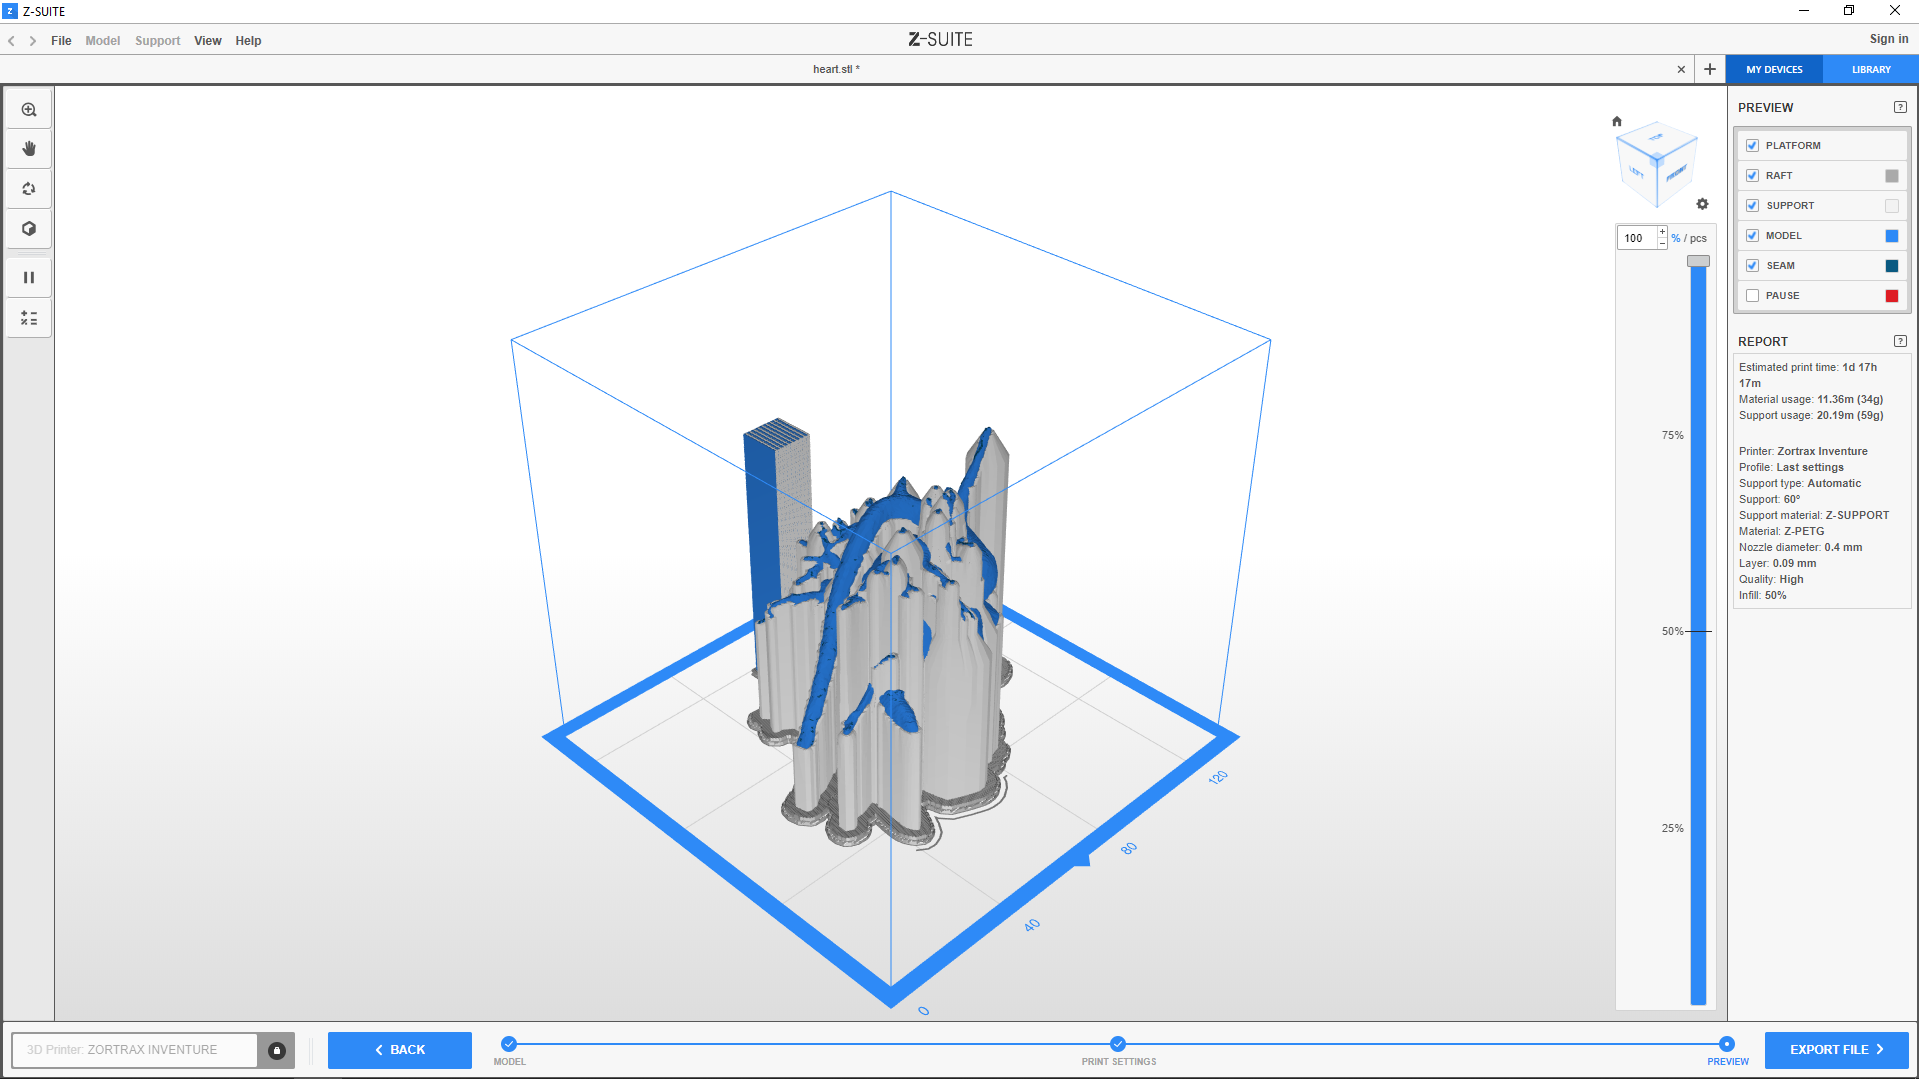The height and width of the screenshot is (1079, 1919).
Task: Uncheck the PLATFORM visibility checkbox
Action: pos(1752,146)
